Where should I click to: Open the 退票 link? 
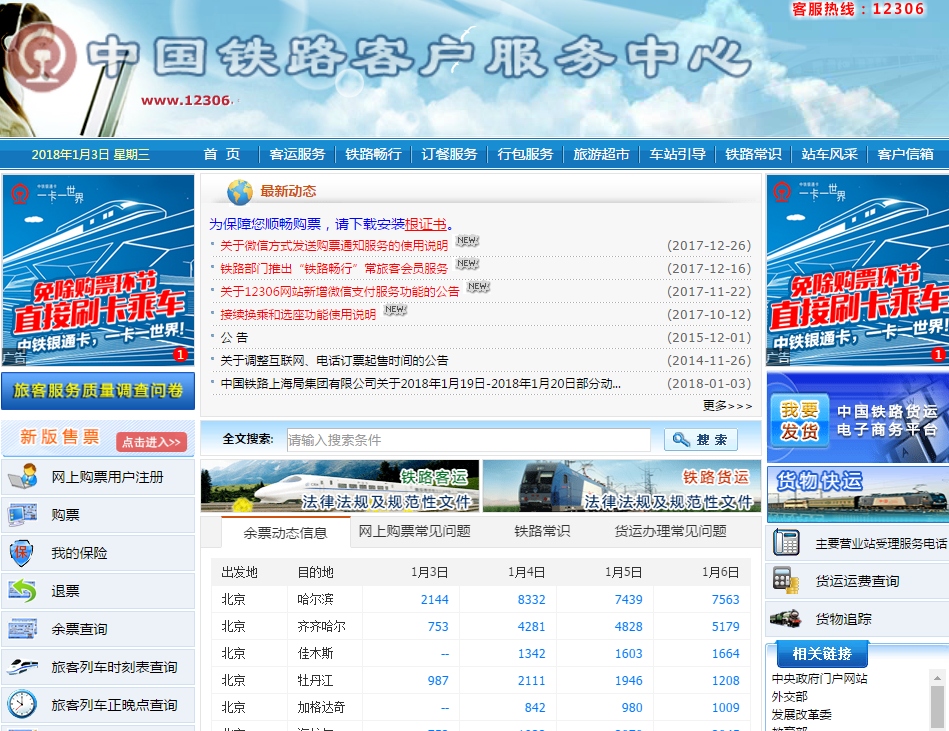click(x=65, y=591)
